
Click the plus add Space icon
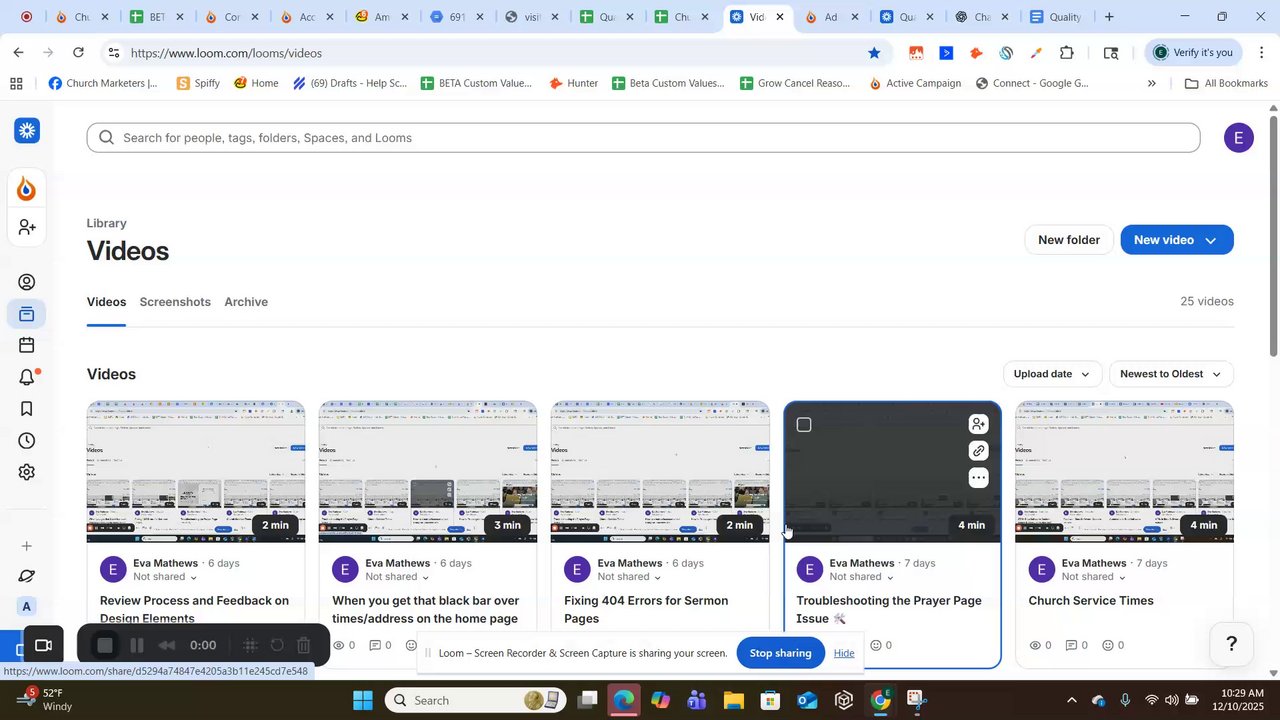click(27, 546)
